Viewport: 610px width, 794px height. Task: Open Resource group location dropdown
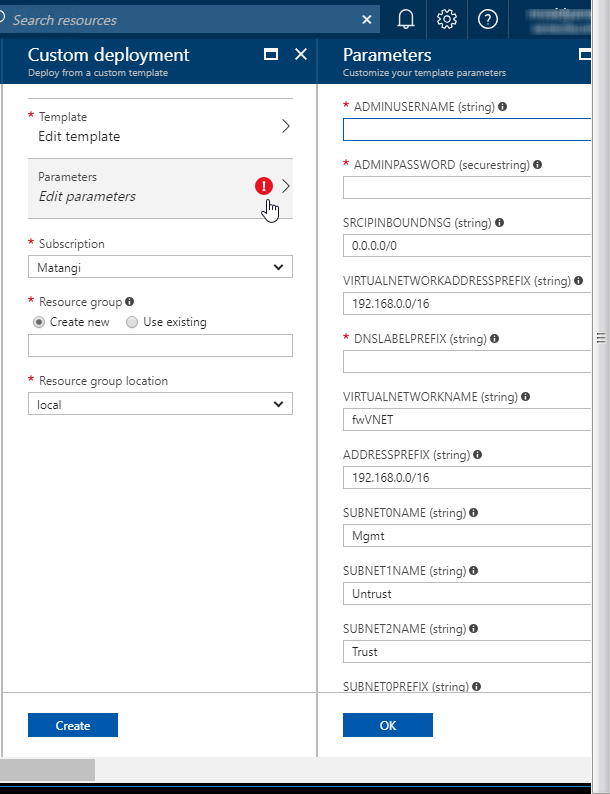(x=160, y=404)
